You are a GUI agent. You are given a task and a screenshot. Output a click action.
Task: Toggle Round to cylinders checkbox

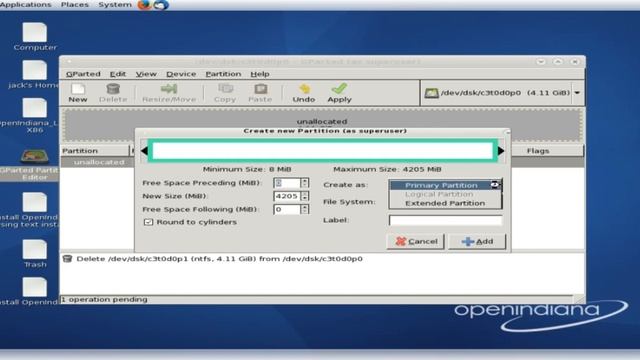pyautogui.click(x=148, y=222)
